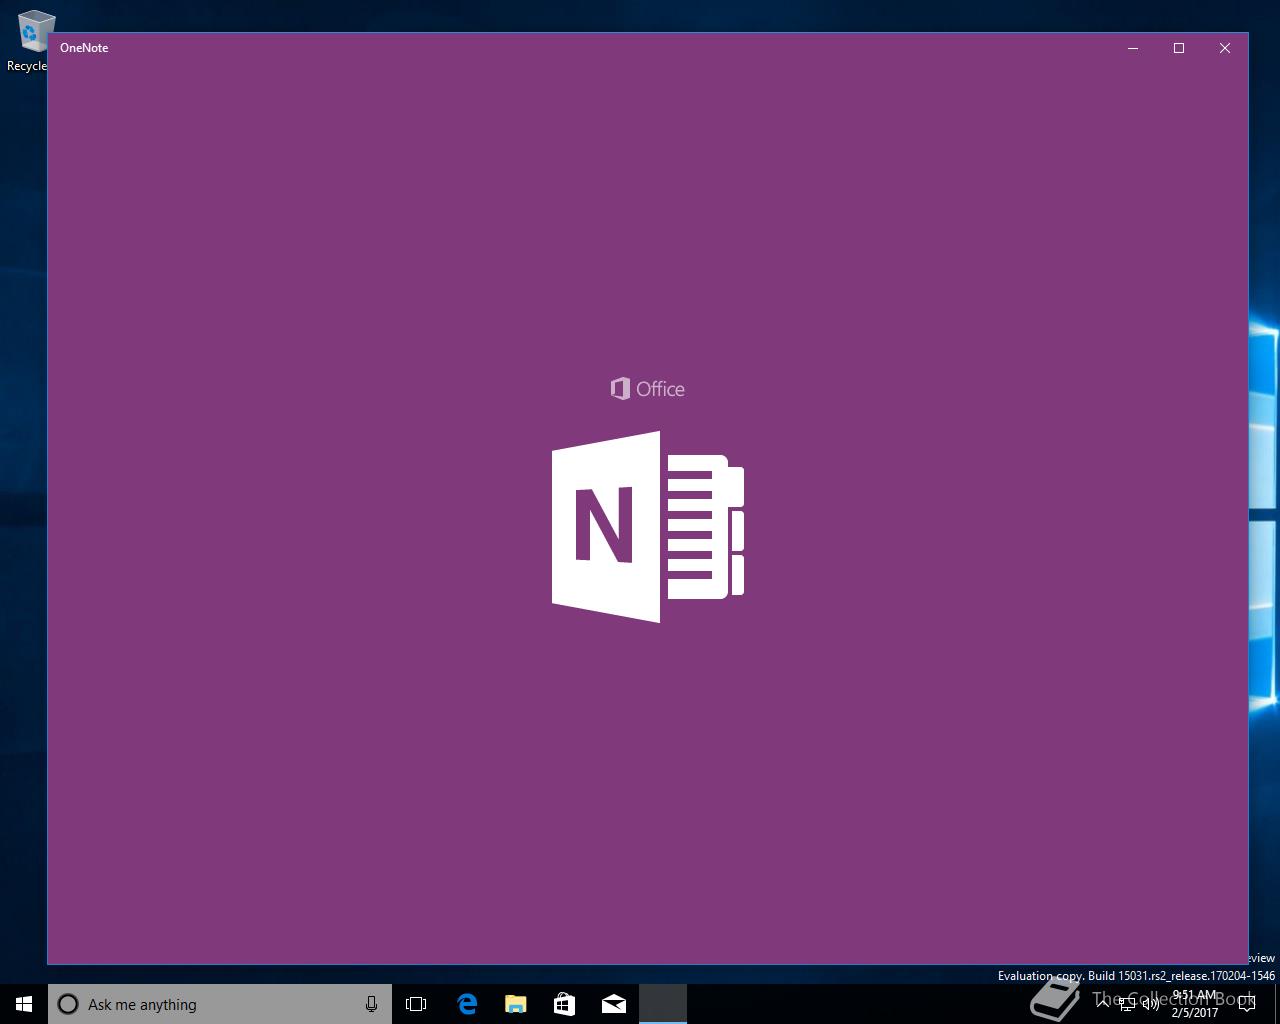
Task: Open File Explorer from the taskbar
Action: coord(515,1004)
